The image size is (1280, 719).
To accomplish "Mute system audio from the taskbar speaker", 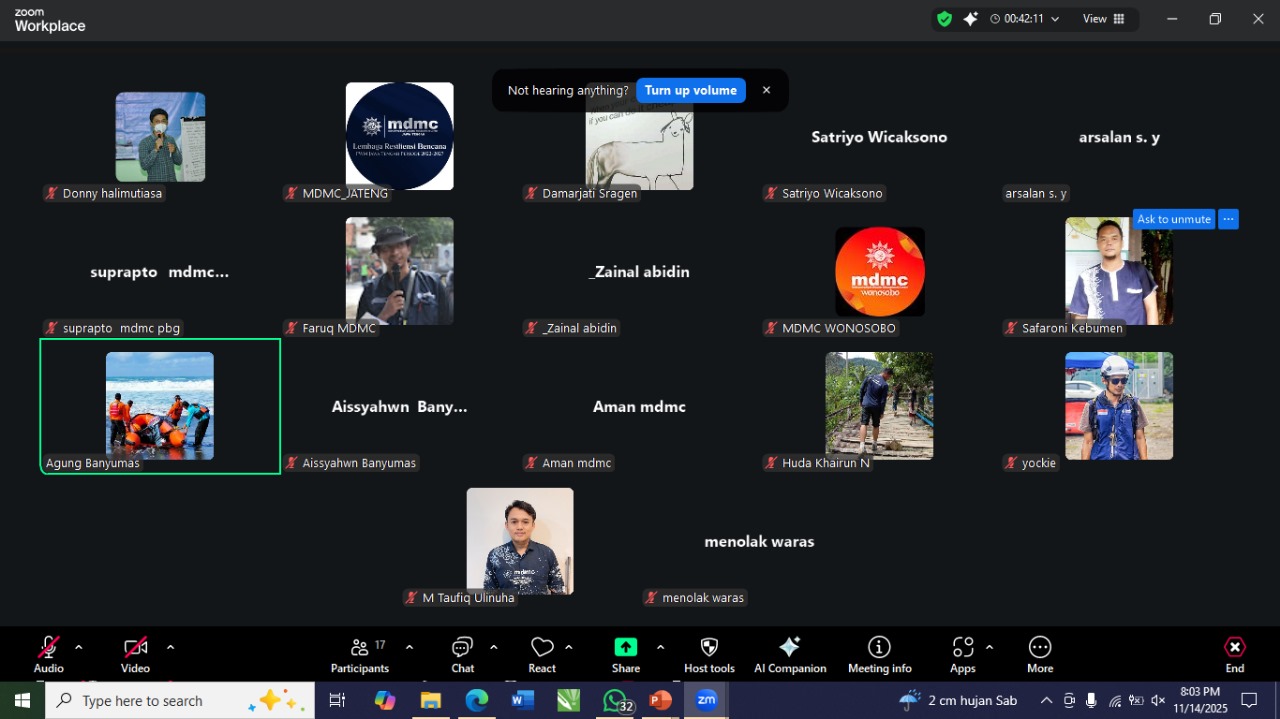I will (1158, 700).
